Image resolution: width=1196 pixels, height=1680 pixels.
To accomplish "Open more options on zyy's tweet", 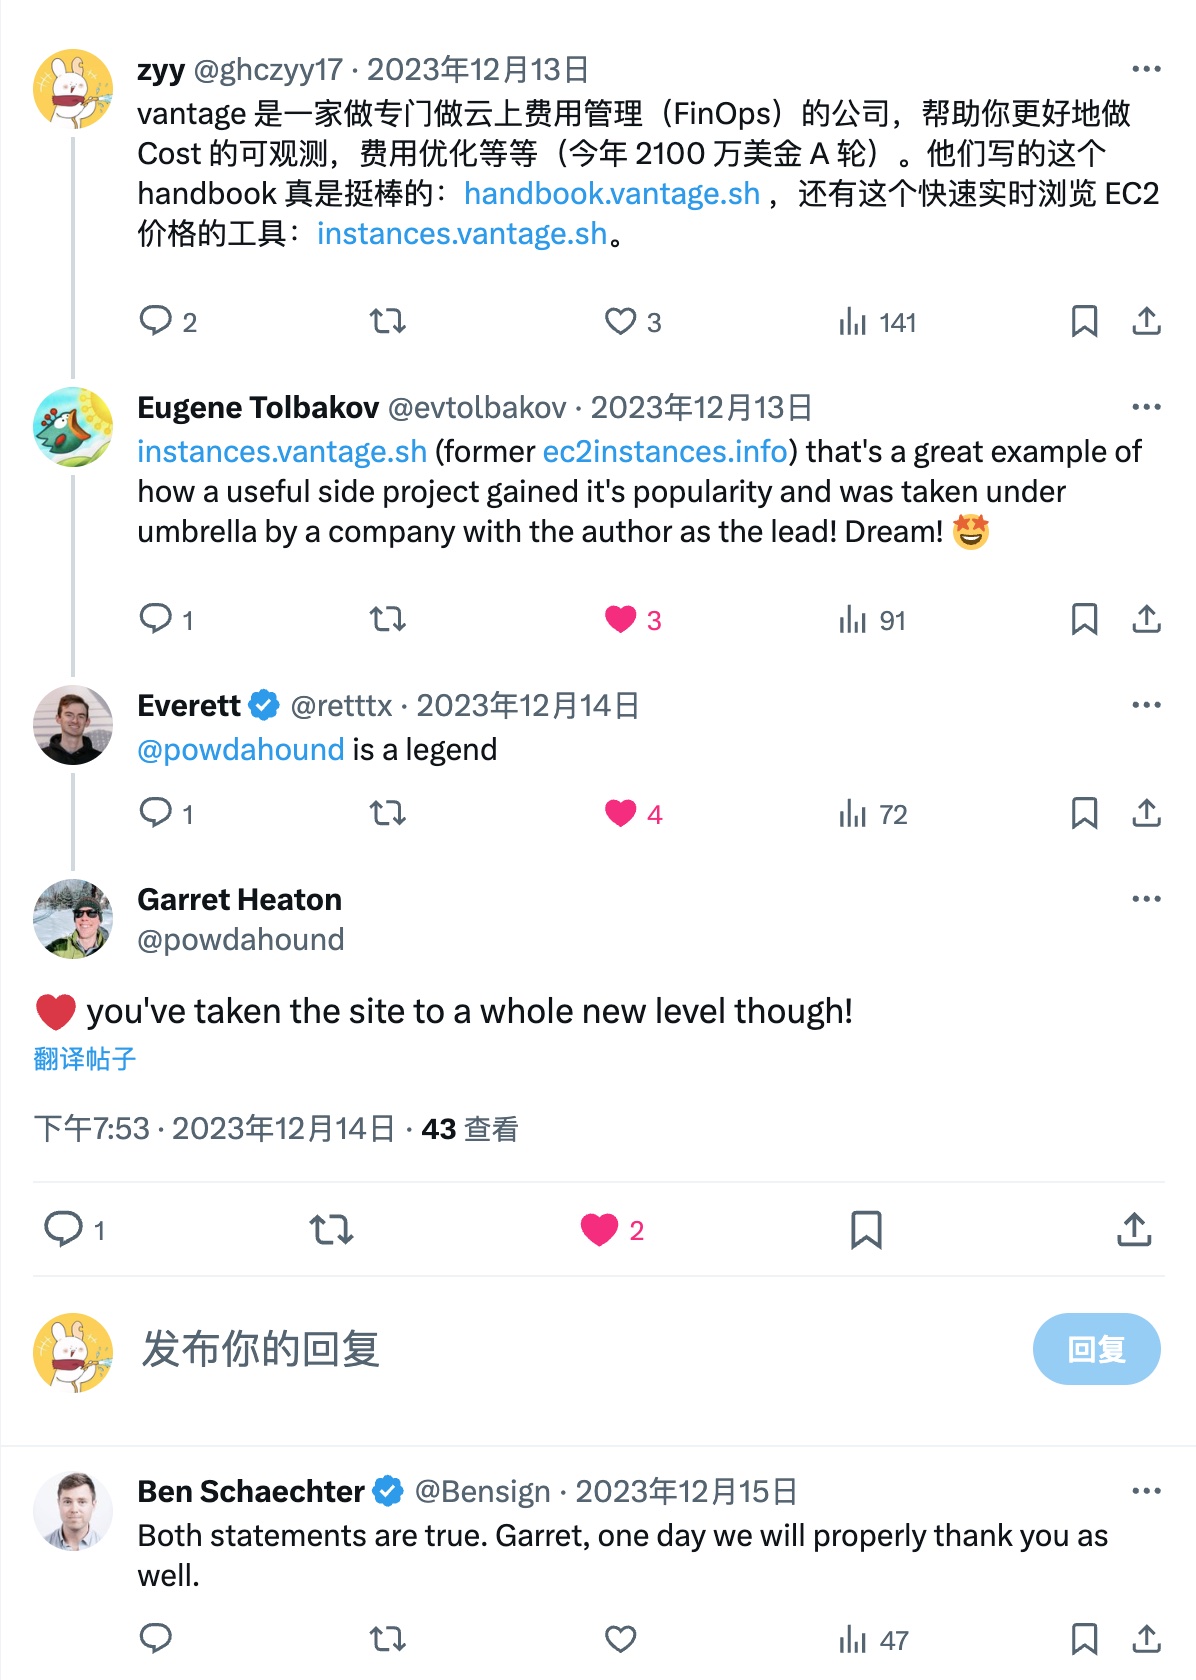I will [x=1146, y=69].
